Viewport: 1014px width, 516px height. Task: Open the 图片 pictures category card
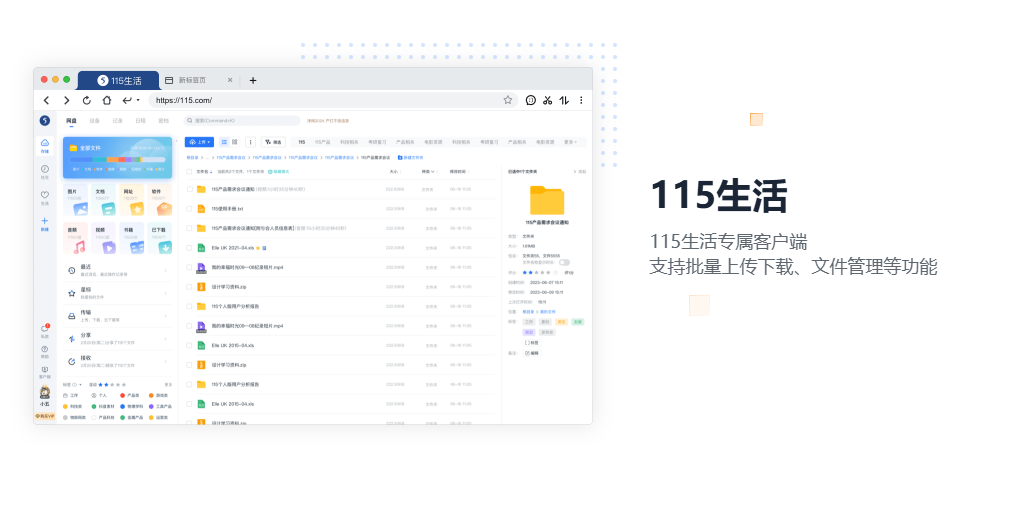[x=76, y=200]
